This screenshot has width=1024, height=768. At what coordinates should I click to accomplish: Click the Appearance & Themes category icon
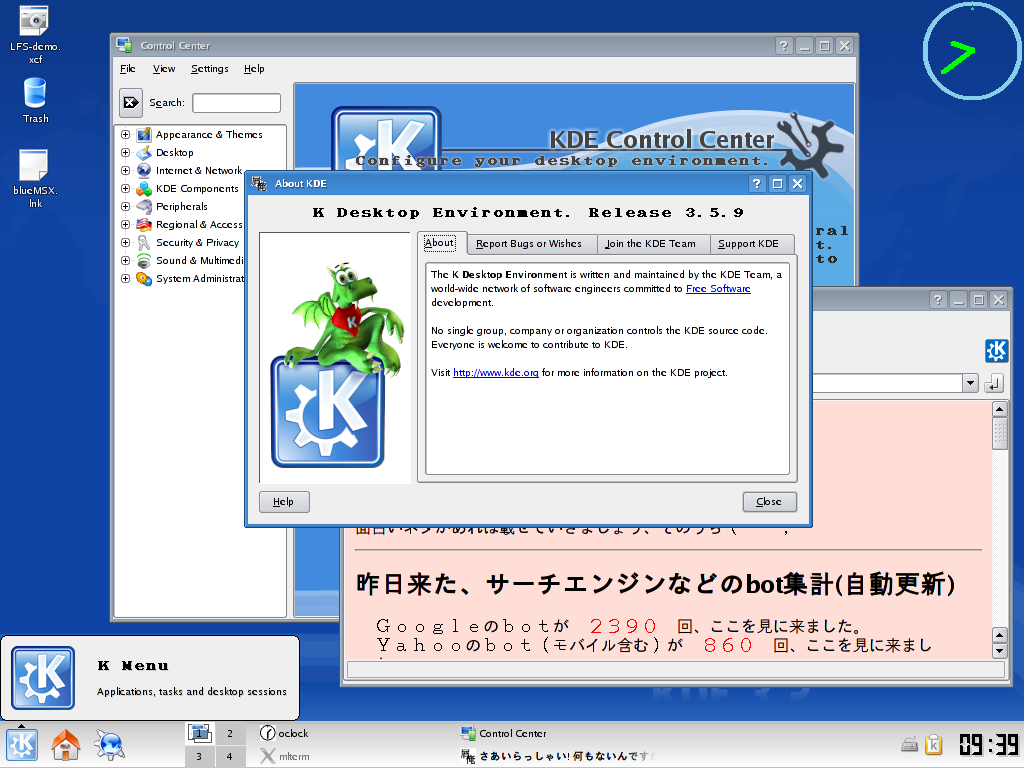click(x=144, y=135)
